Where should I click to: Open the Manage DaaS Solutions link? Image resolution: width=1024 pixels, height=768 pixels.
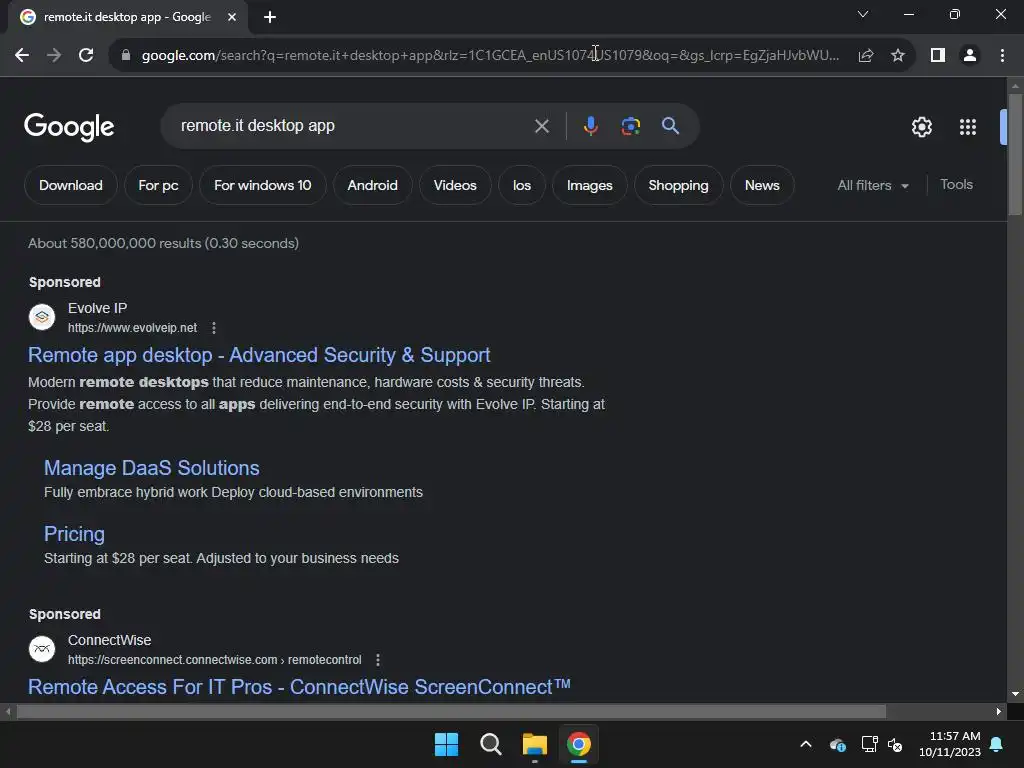[x=152, y=468]
